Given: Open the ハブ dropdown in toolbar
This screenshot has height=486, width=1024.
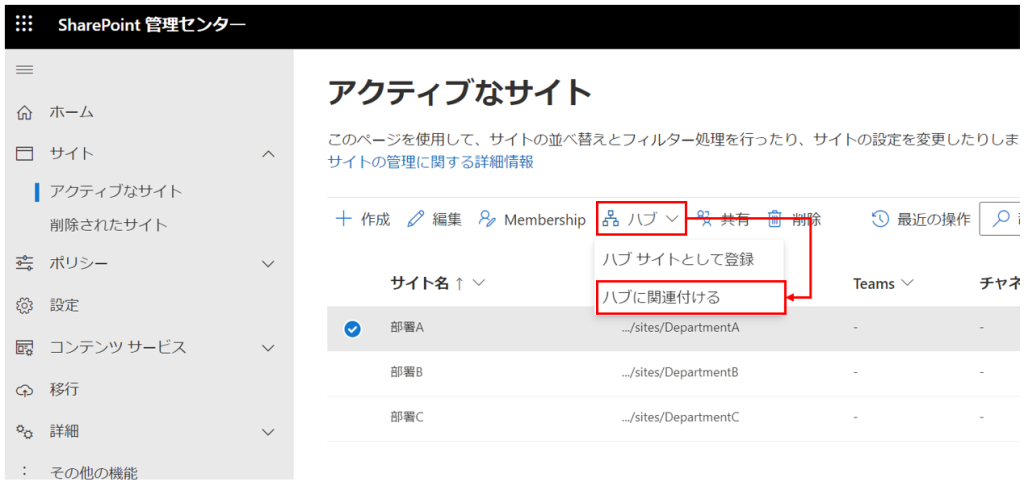Looking at the screenshot, I should [642, 219].
